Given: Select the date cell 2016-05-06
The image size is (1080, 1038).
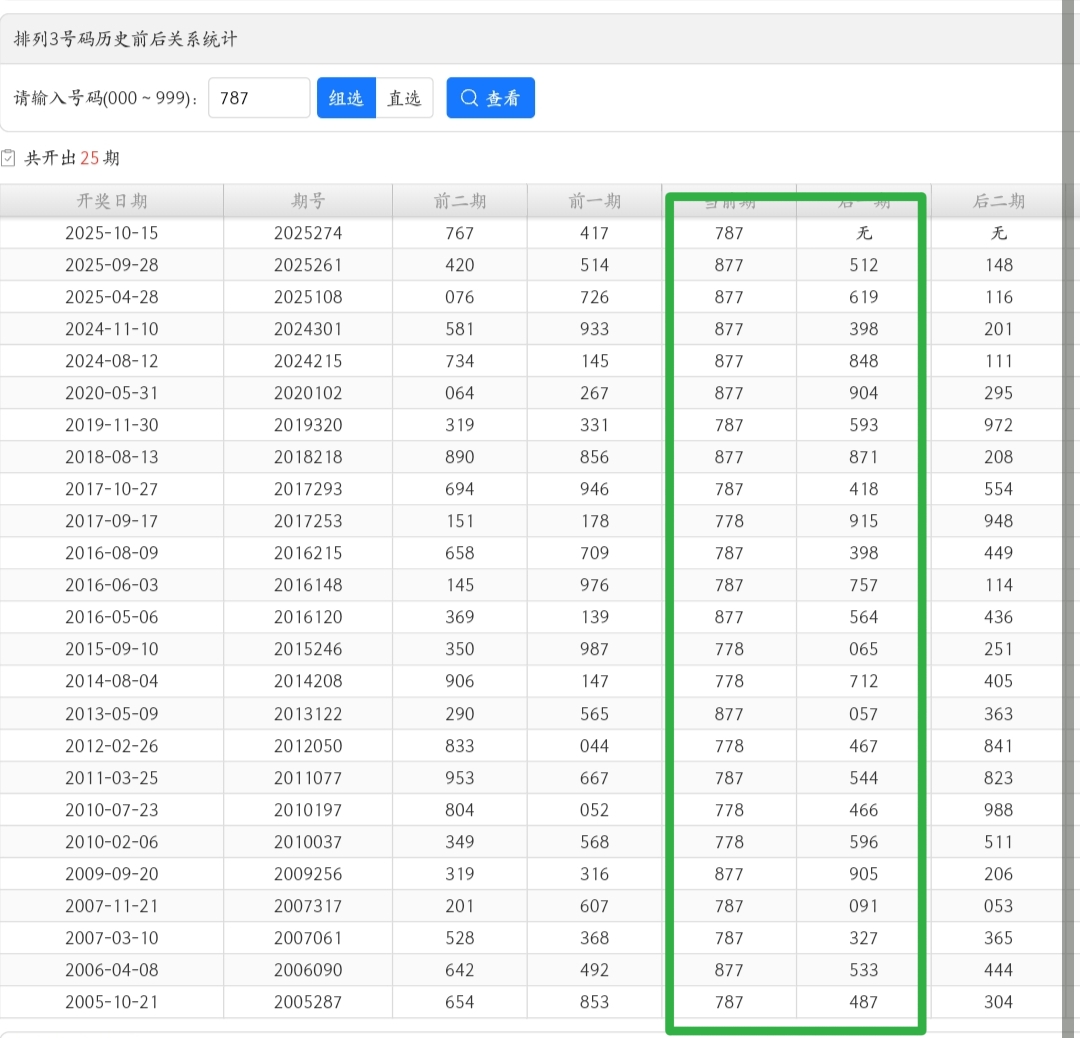Looking at the screenshot, I should pos(112,617).
